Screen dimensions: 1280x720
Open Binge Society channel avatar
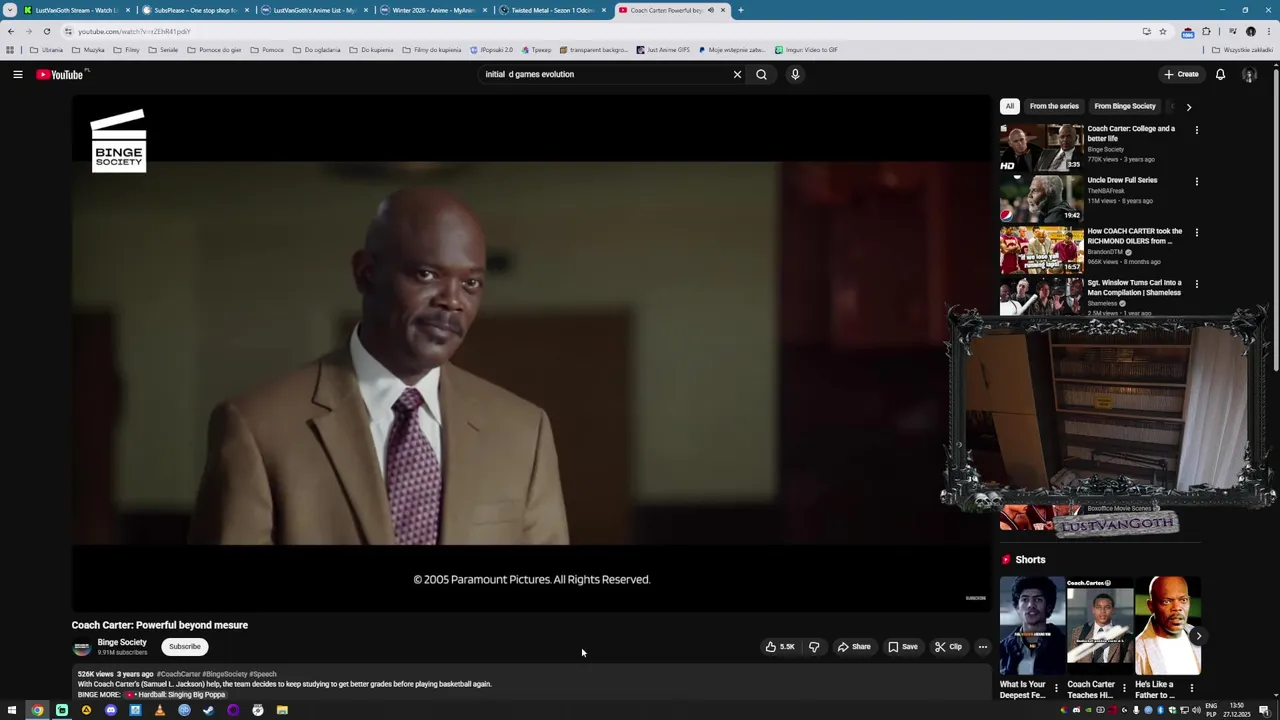coord(82,647)
